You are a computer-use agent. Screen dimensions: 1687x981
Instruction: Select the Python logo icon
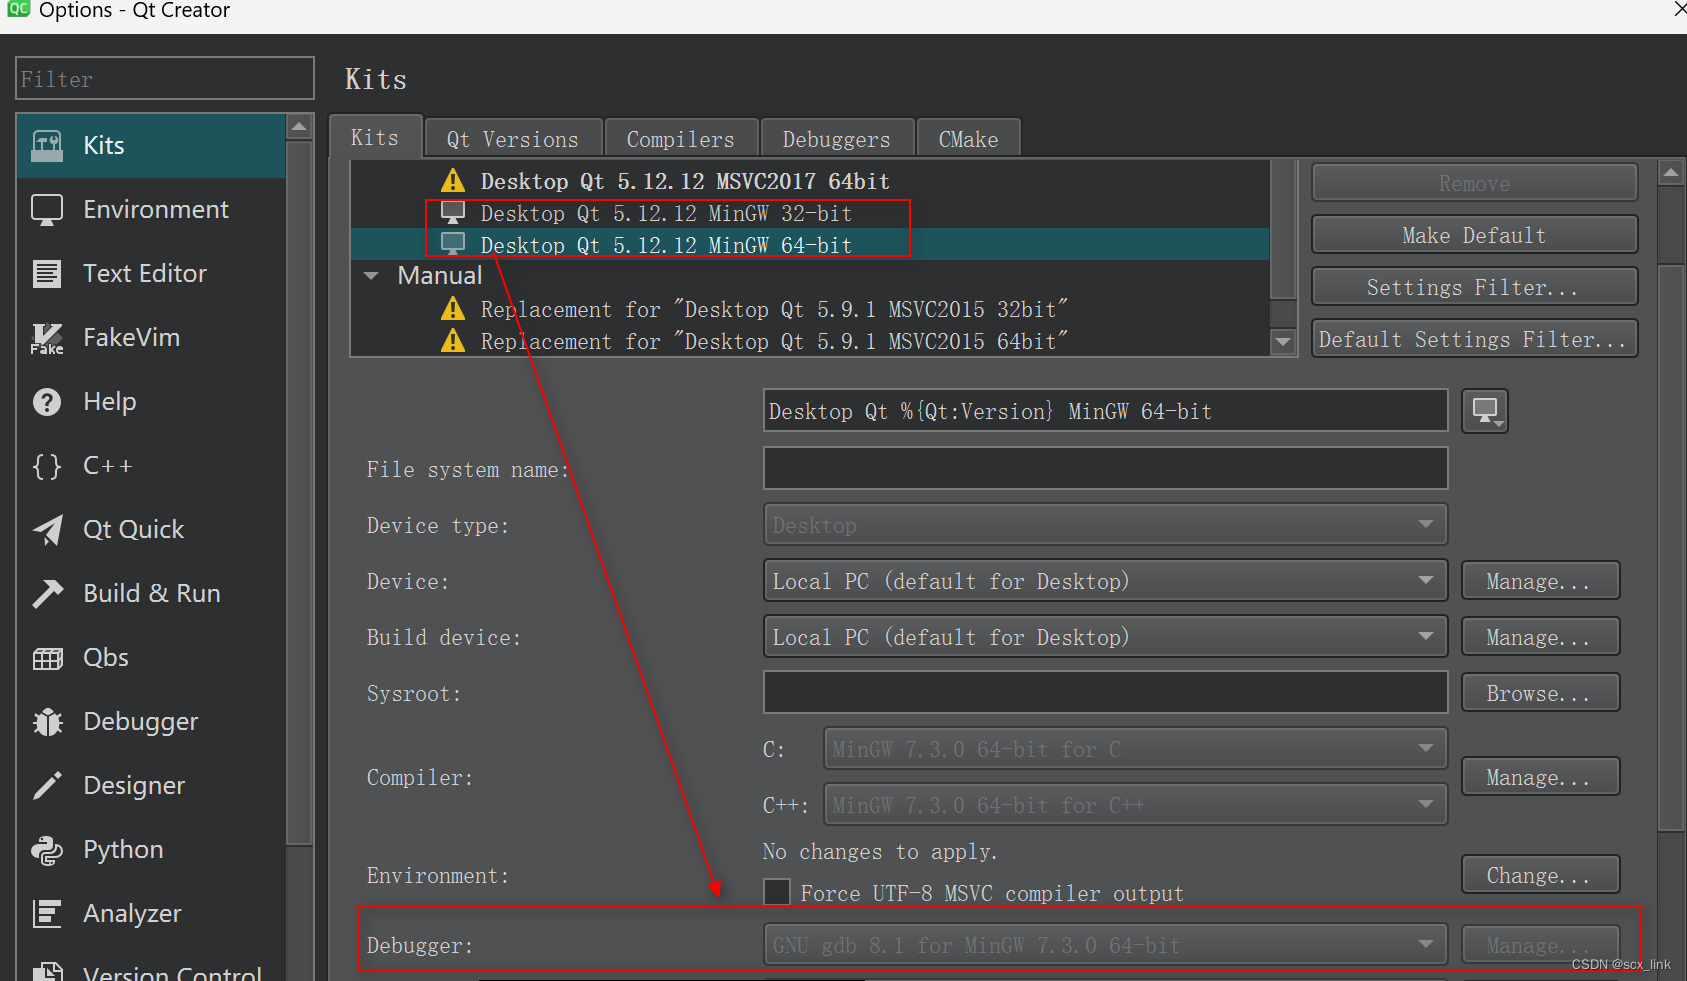[47, 850]
